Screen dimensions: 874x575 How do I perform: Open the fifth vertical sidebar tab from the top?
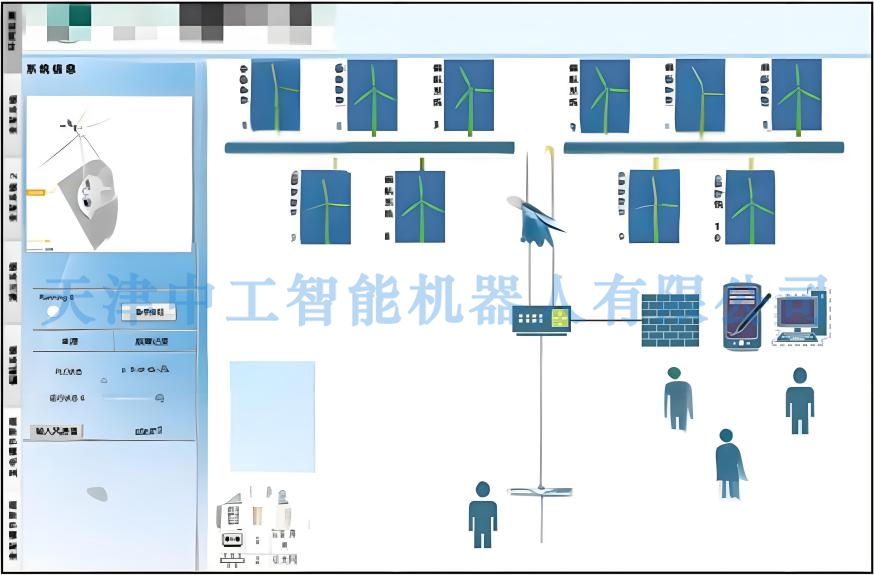12,366
